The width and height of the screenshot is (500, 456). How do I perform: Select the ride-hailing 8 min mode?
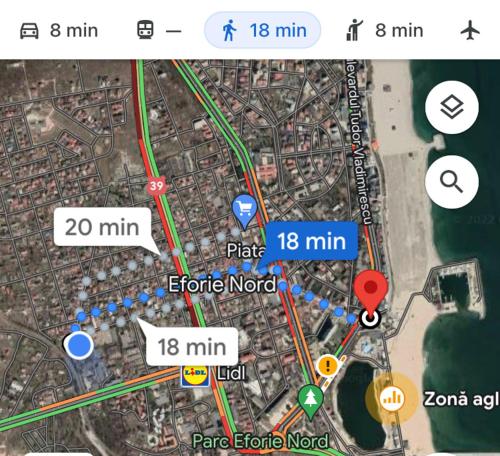pos(384,30)
